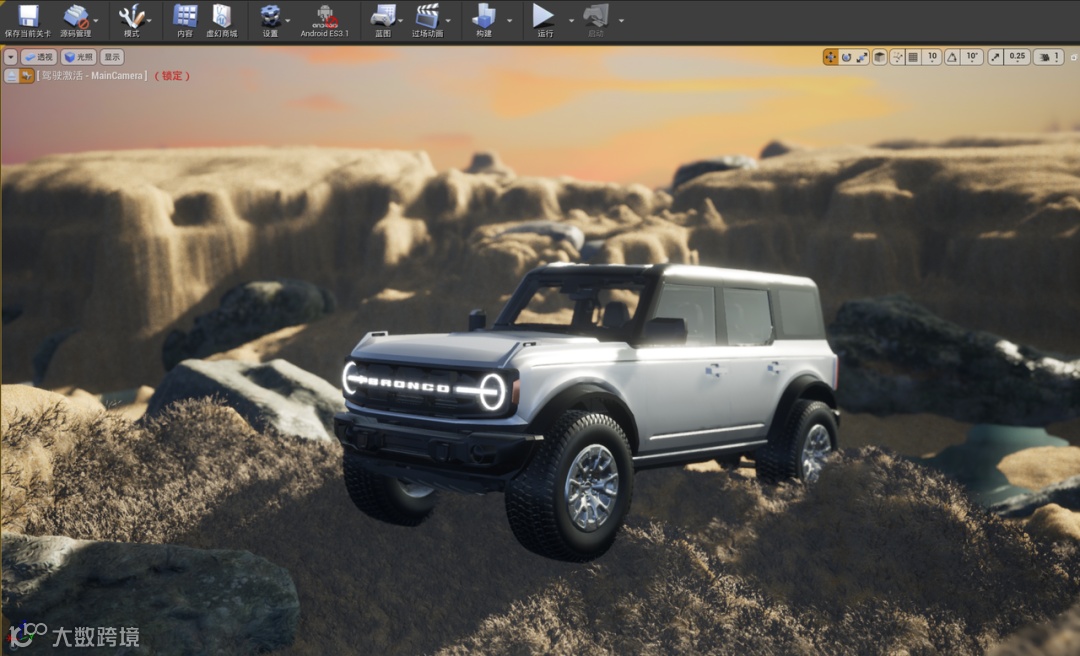Expand 构建 options dropdown arrow

point(510,20)
